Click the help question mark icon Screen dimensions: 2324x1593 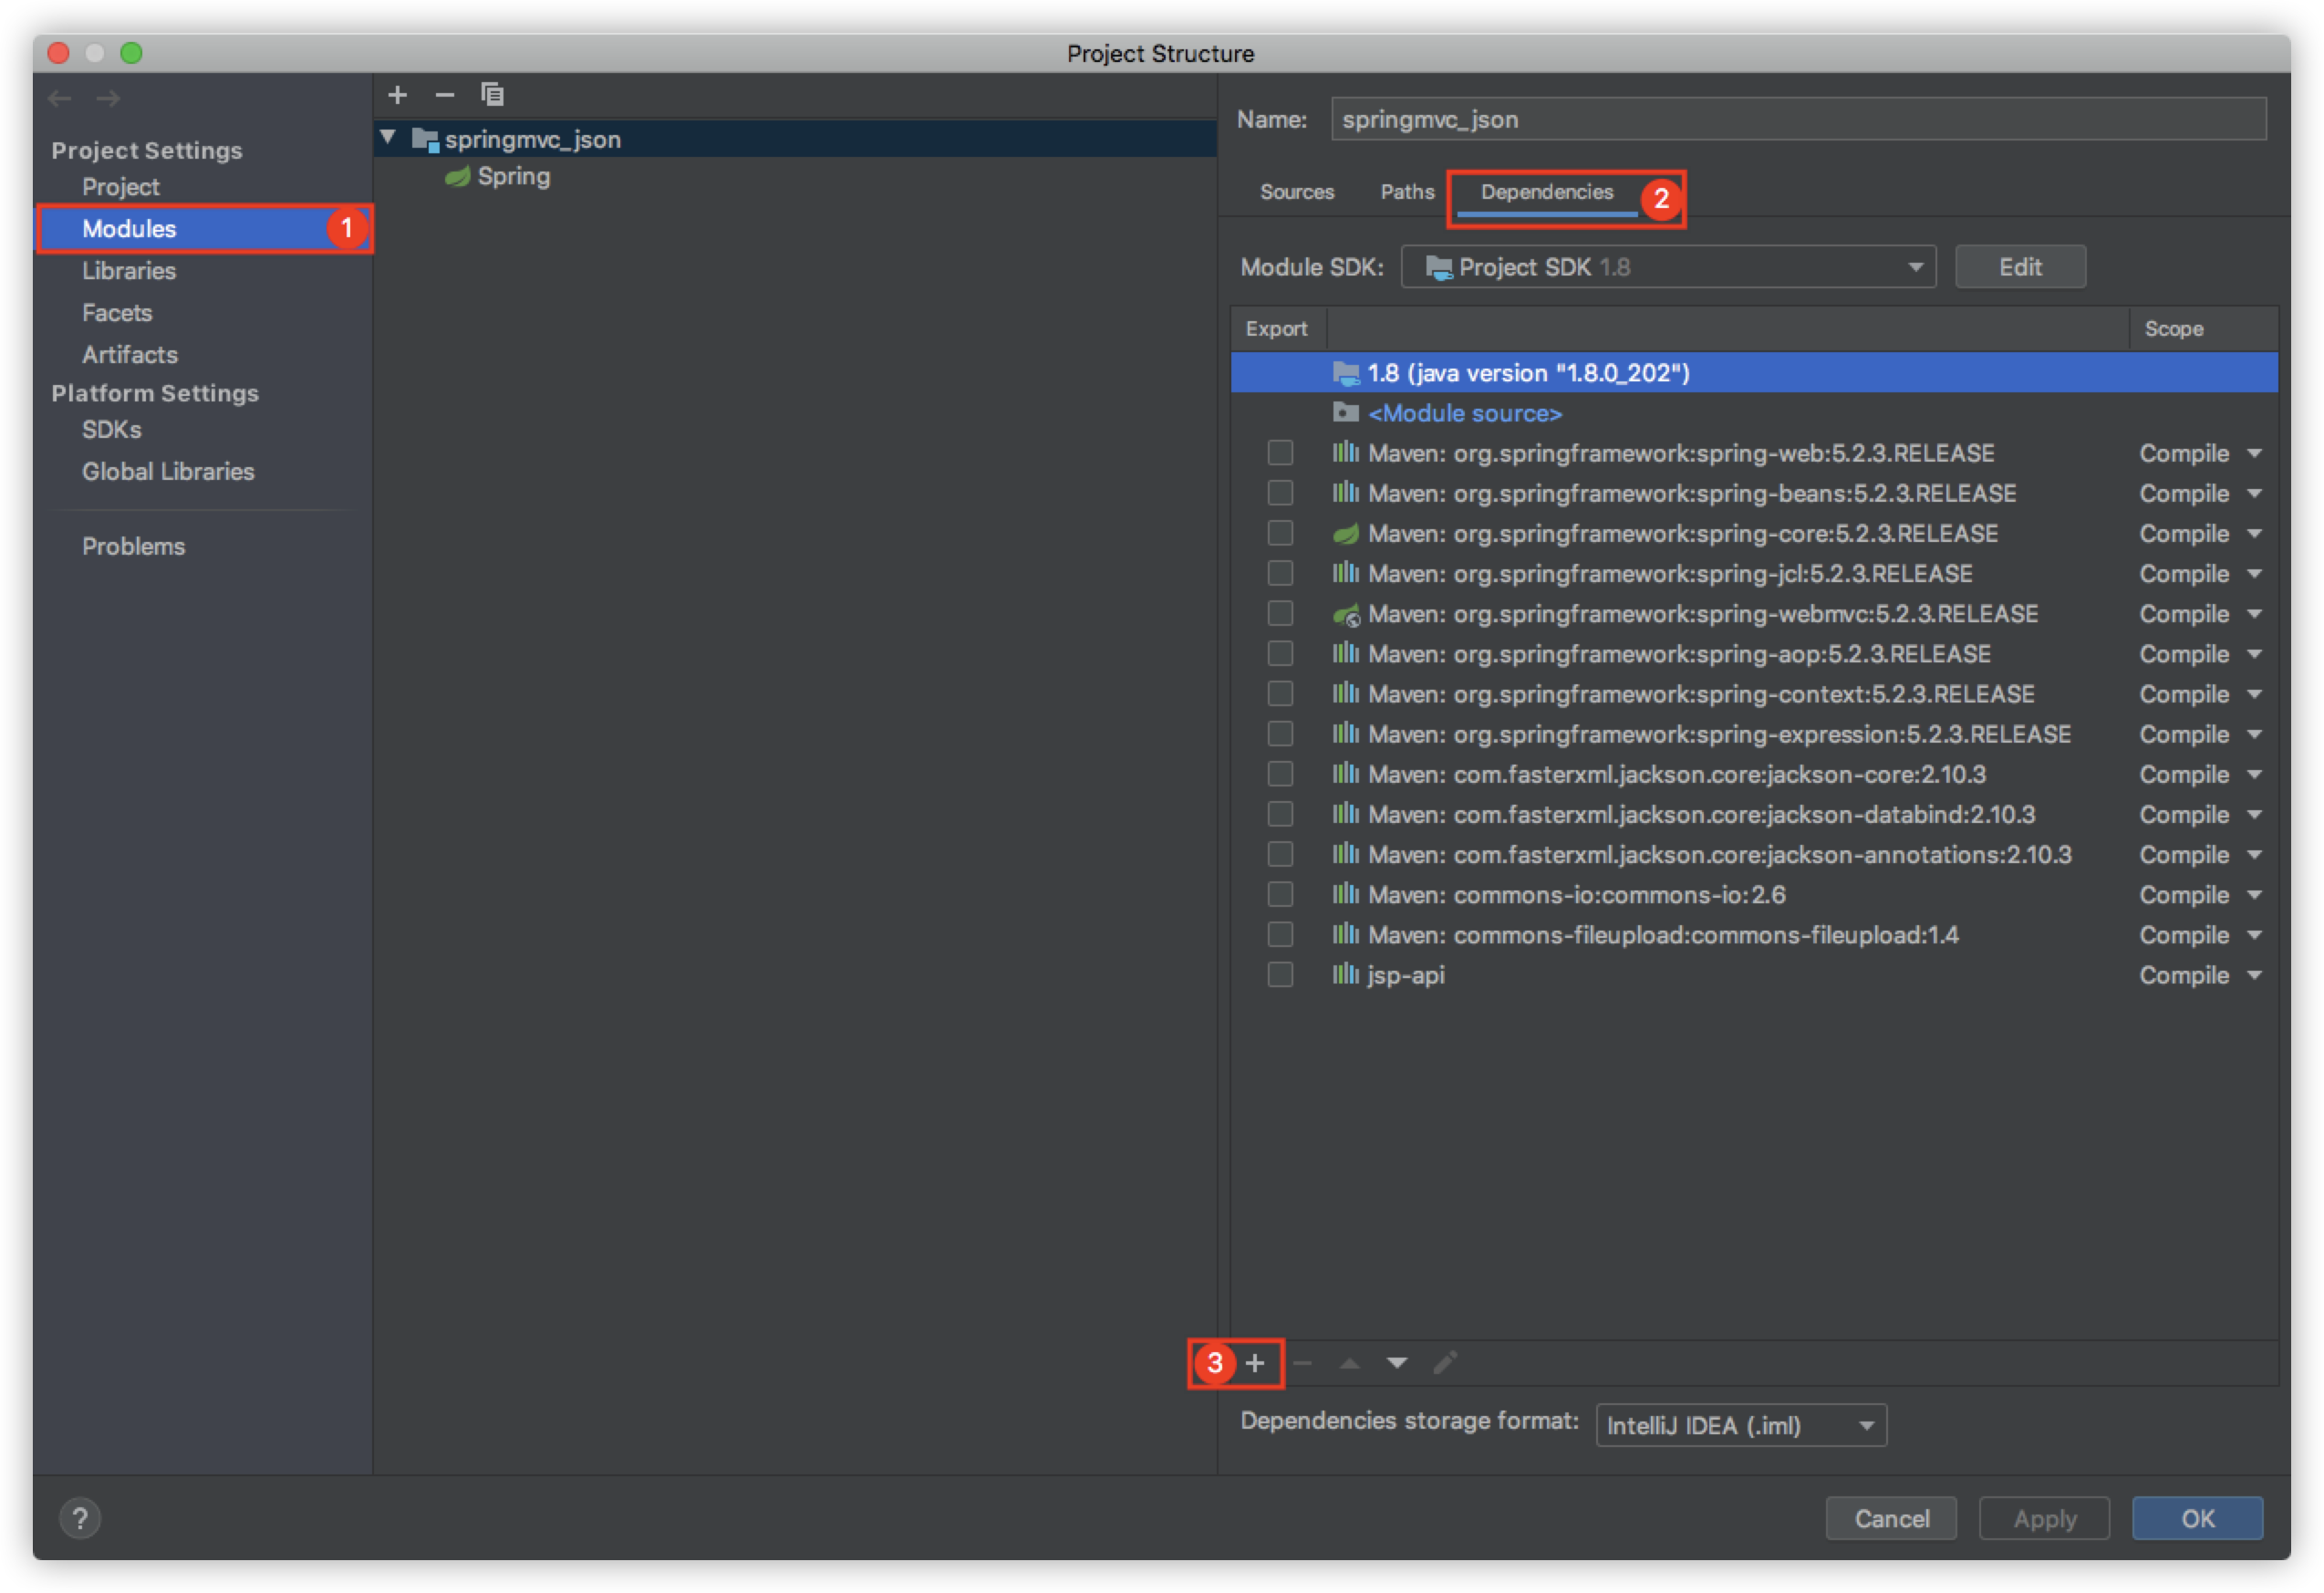(80, 1518)
